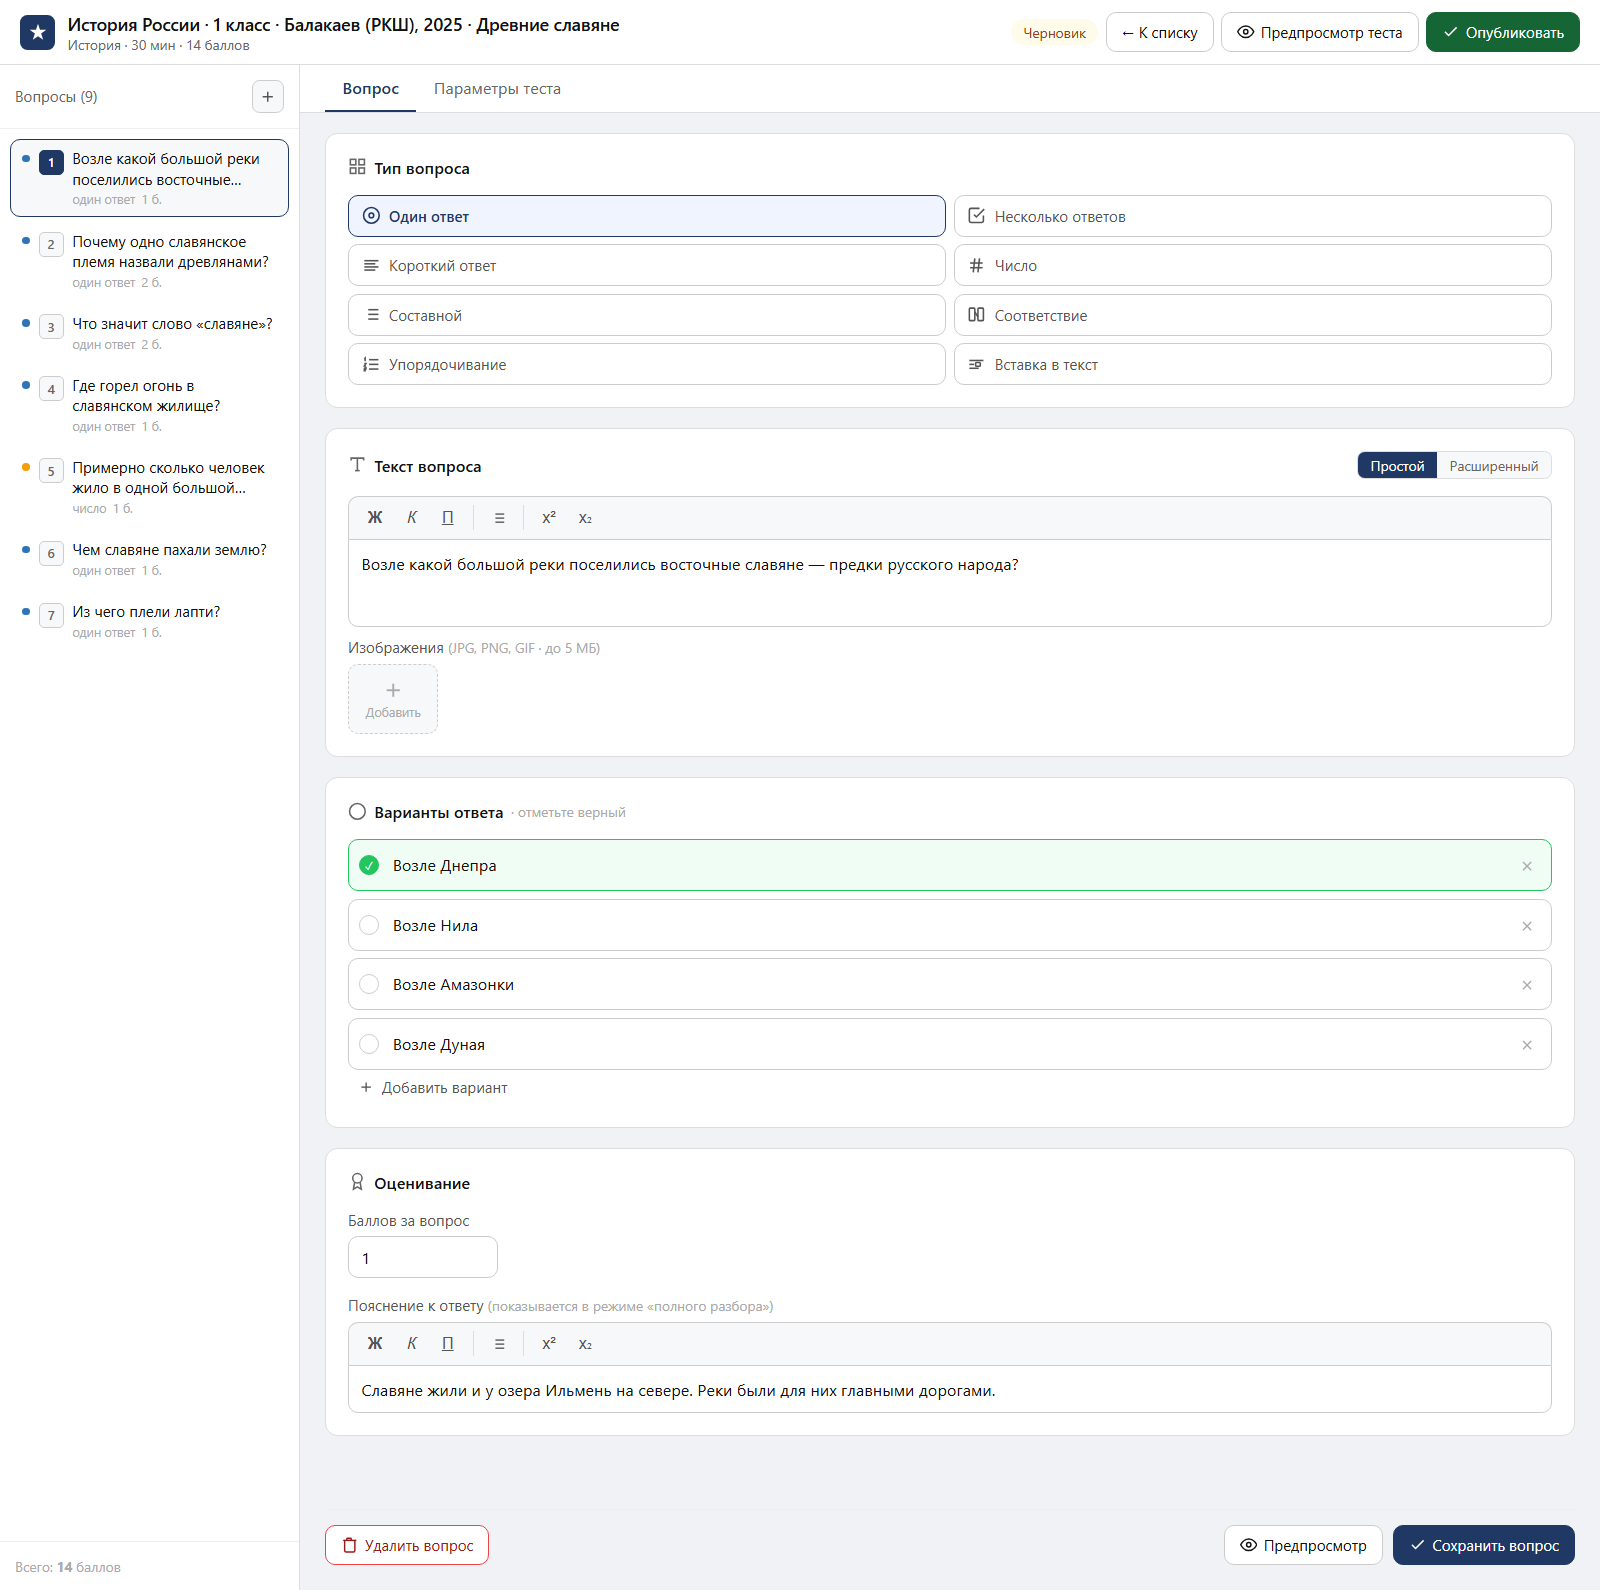Publish the test with «Опубликовать»
Image resolution: width=1600 pixels, height=1590 pixels.
tap(1503, 33)
